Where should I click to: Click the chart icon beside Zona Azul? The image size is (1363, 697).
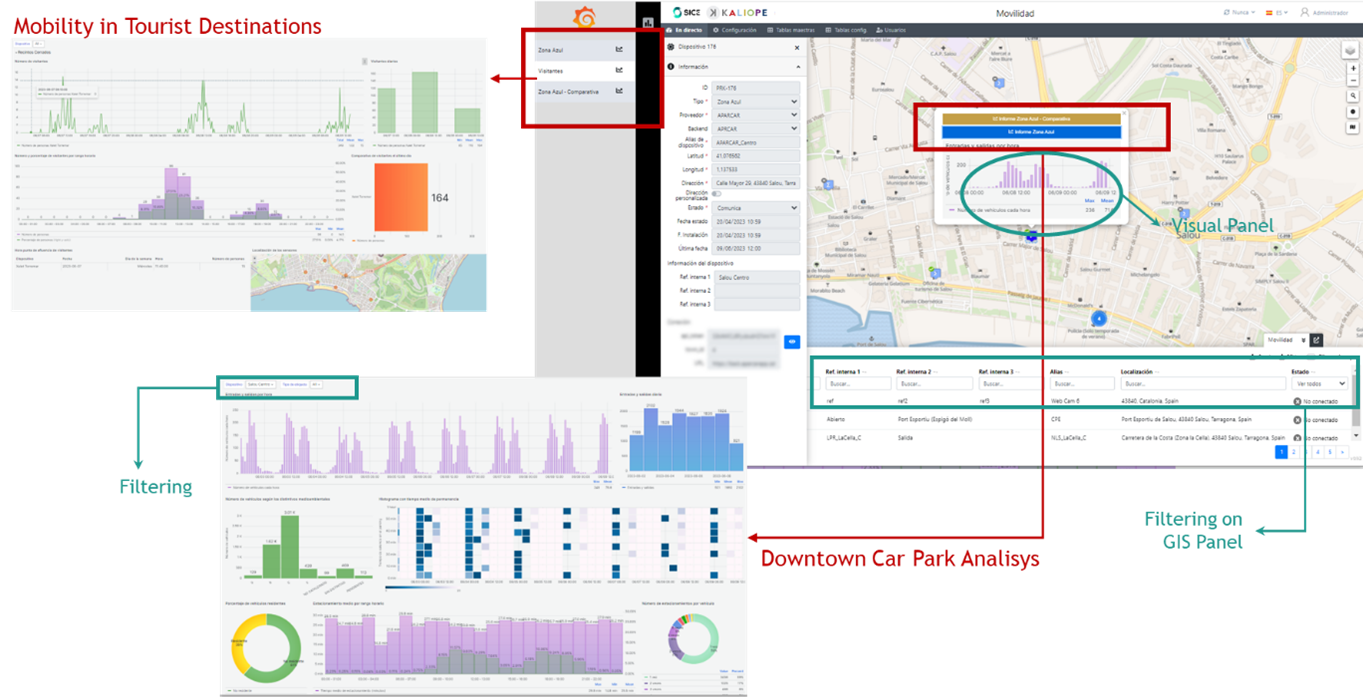pyautogui.click(x=619, y=49)
